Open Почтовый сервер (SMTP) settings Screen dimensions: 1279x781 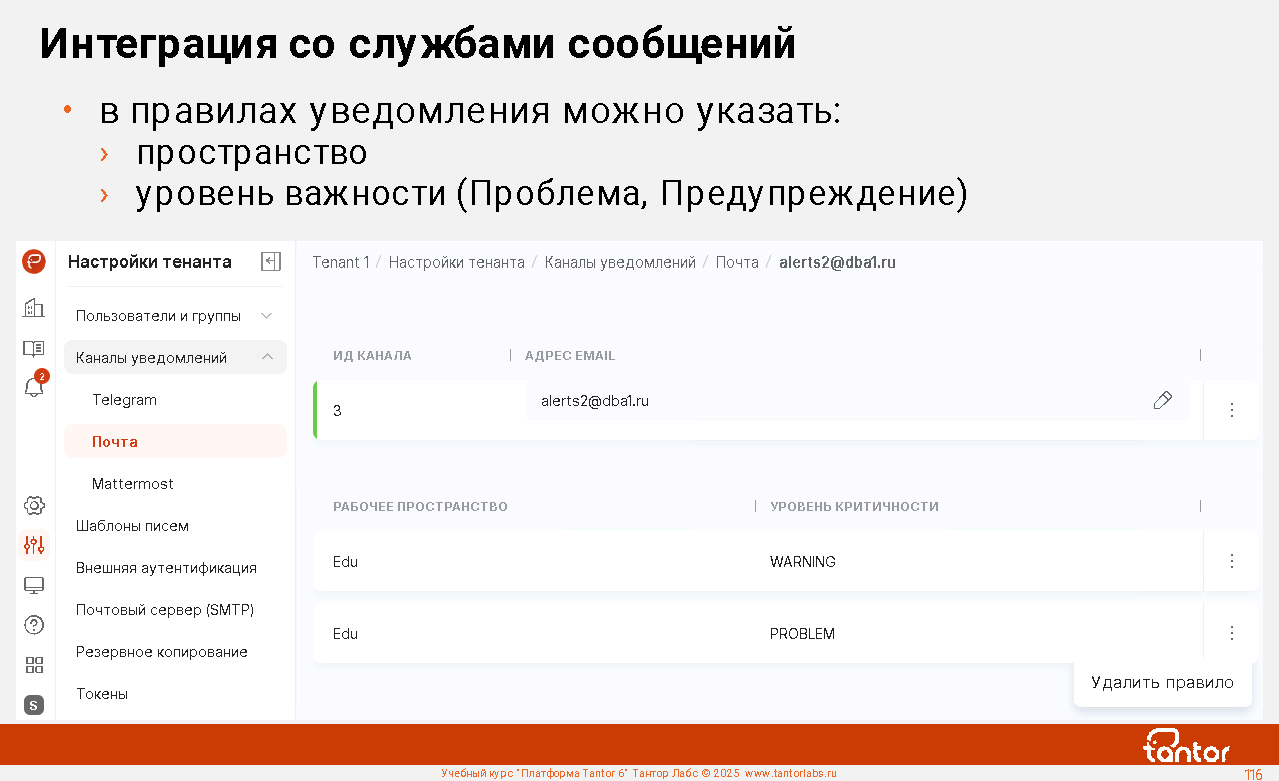pos(165,610)
